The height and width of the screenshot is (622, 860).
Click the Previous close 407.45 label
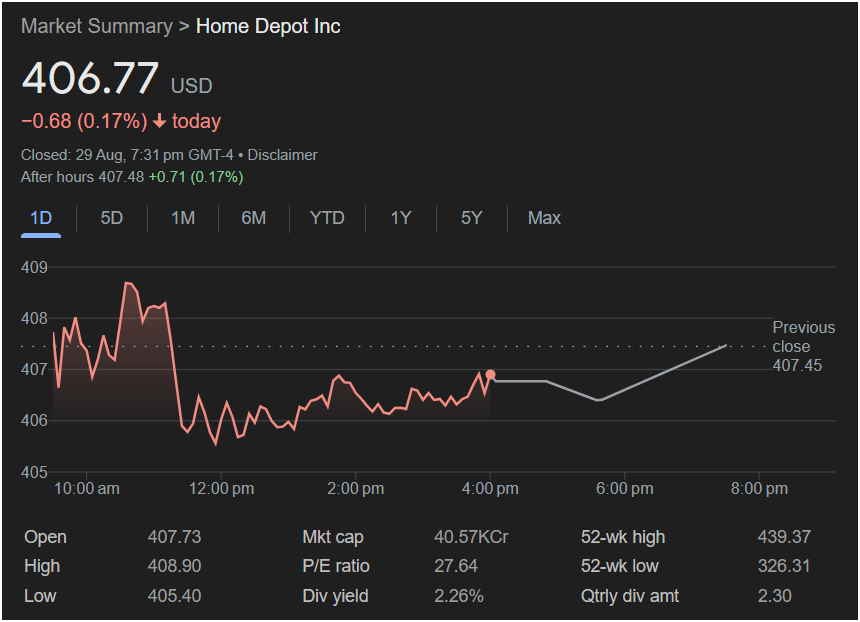tap(802, 346)
